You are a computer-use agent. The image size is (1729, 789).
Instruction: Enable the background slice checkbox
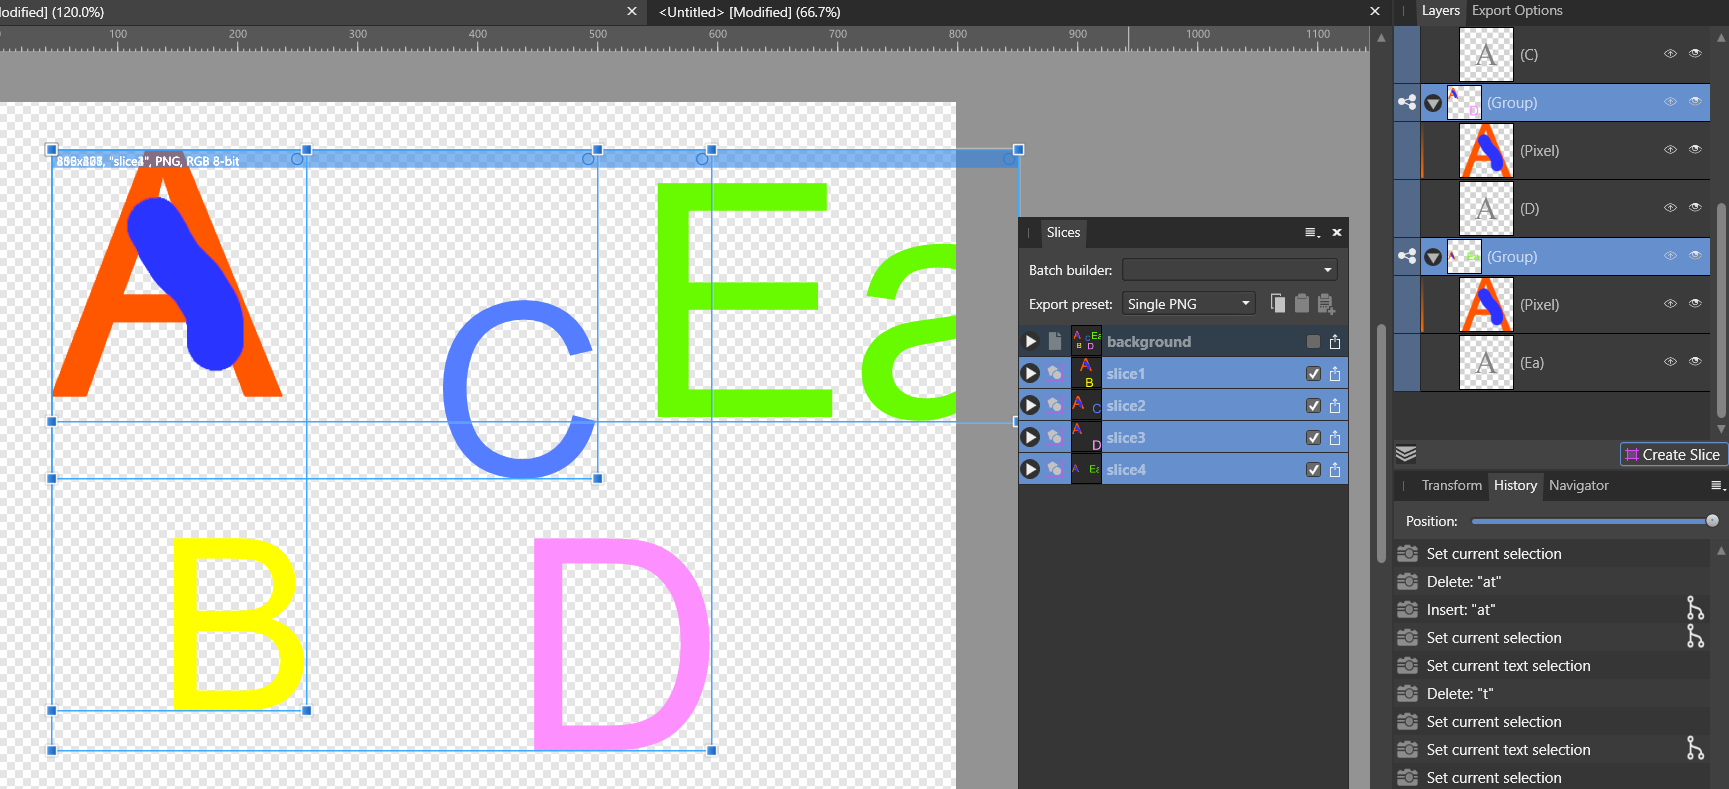pyautogui.click(x=1313, y=342)
